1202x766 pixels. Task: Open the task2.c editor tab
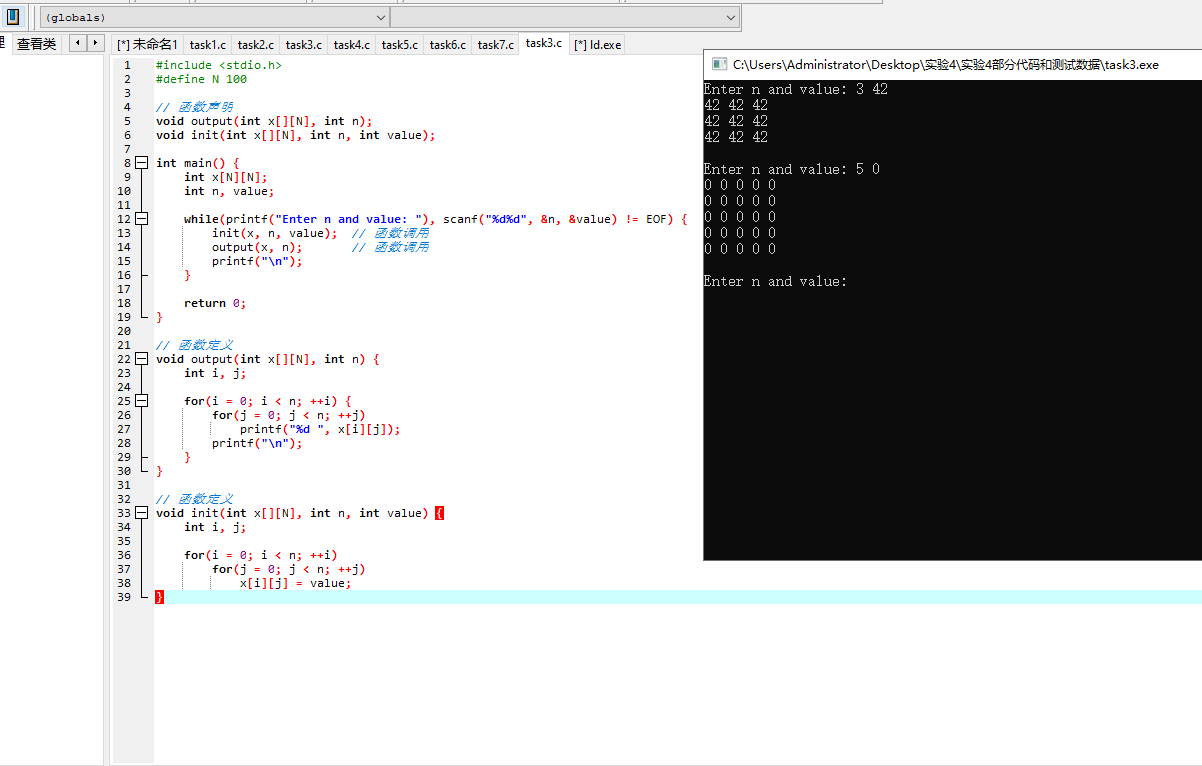tap(256, 45)
